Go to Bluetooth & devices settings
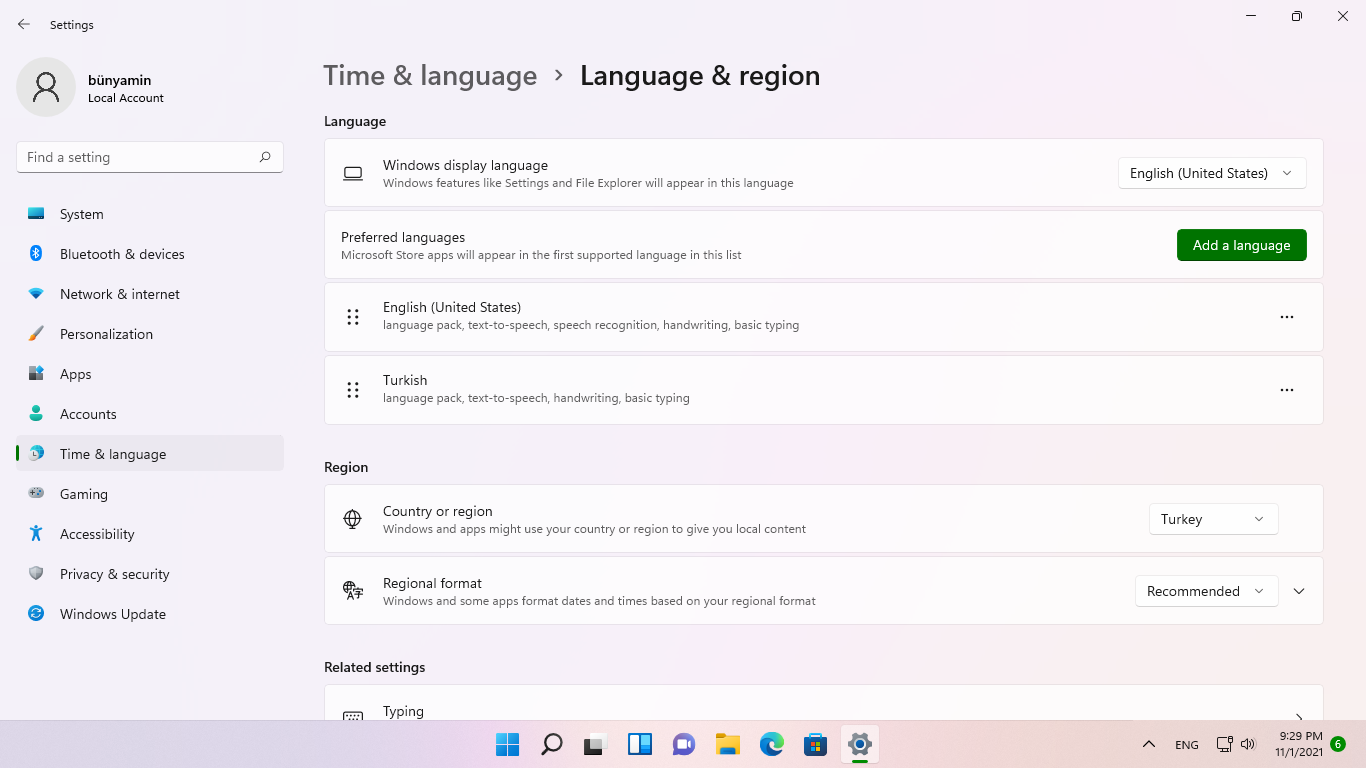This screenshot has height=768, width=1366. (150, 254)
